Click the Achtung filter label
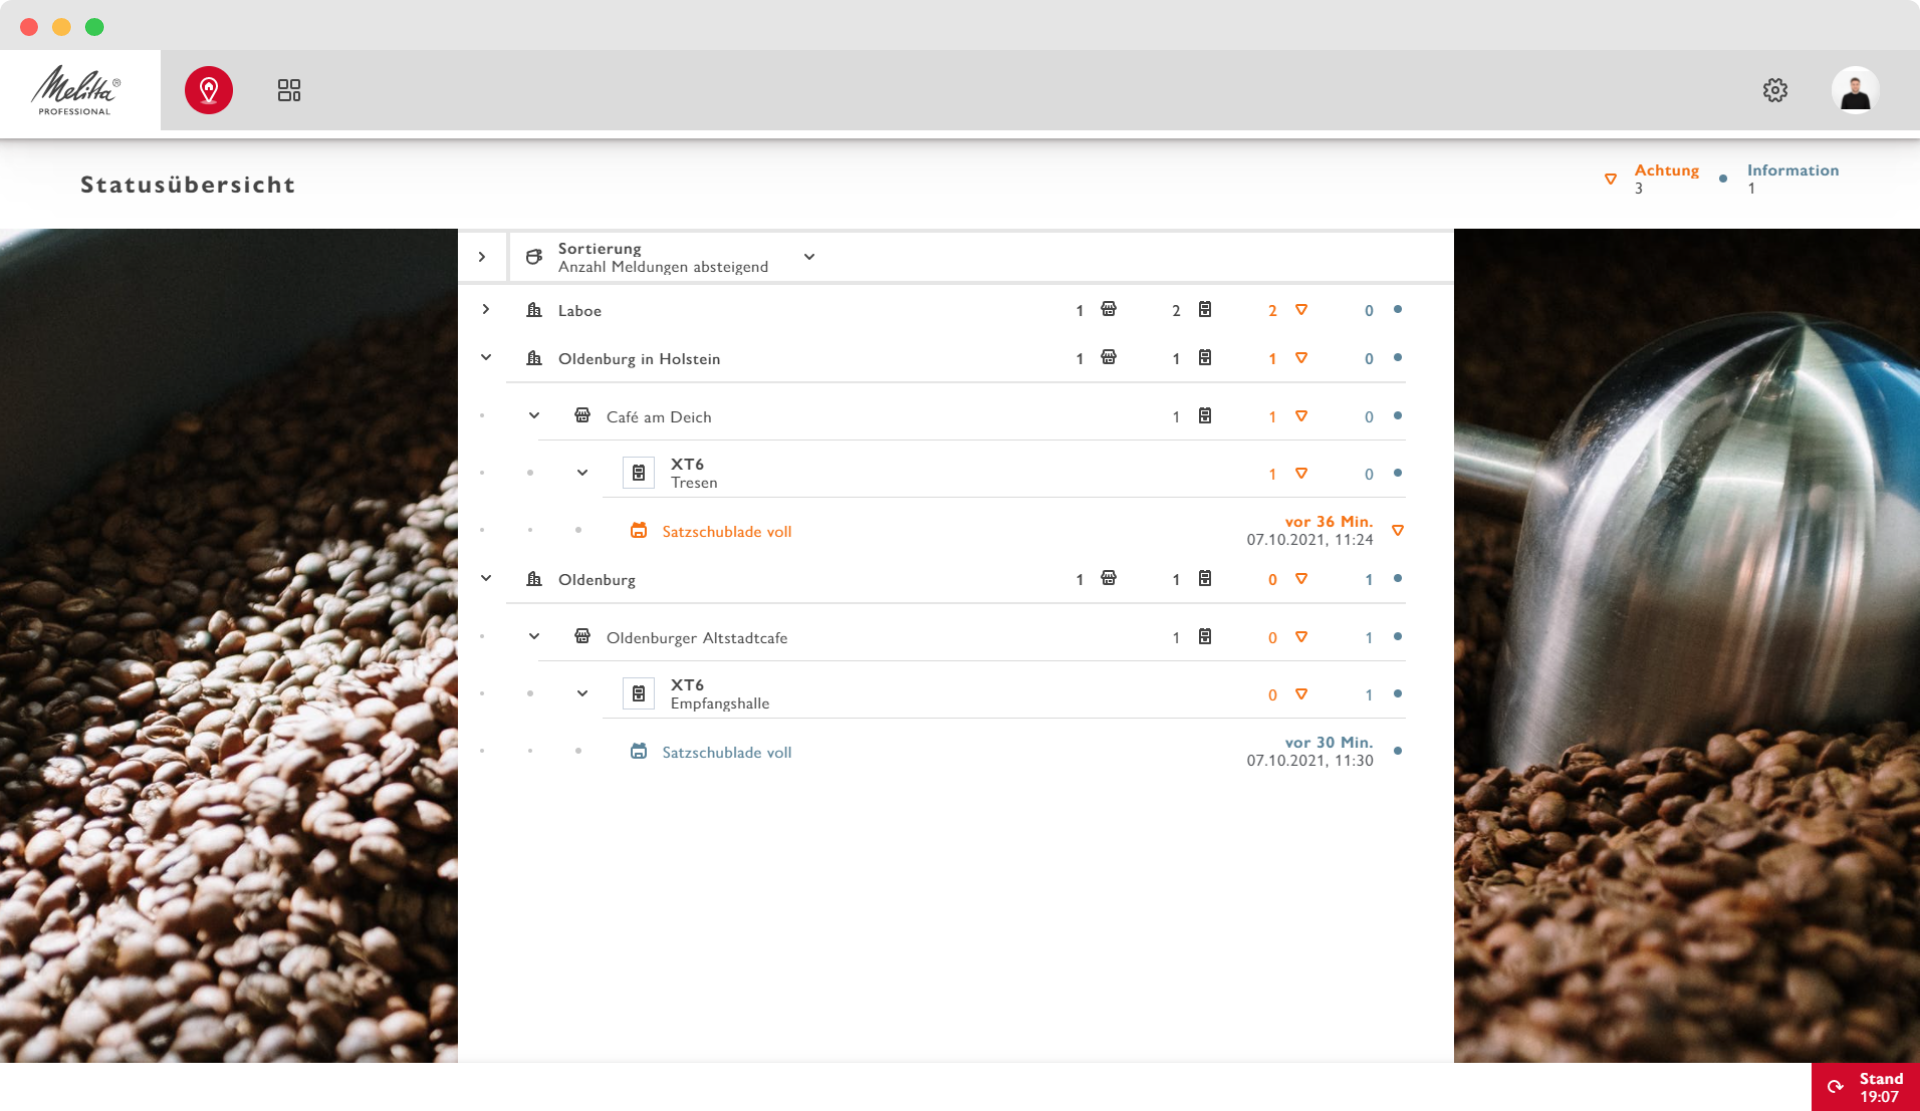 [1666, 170]
